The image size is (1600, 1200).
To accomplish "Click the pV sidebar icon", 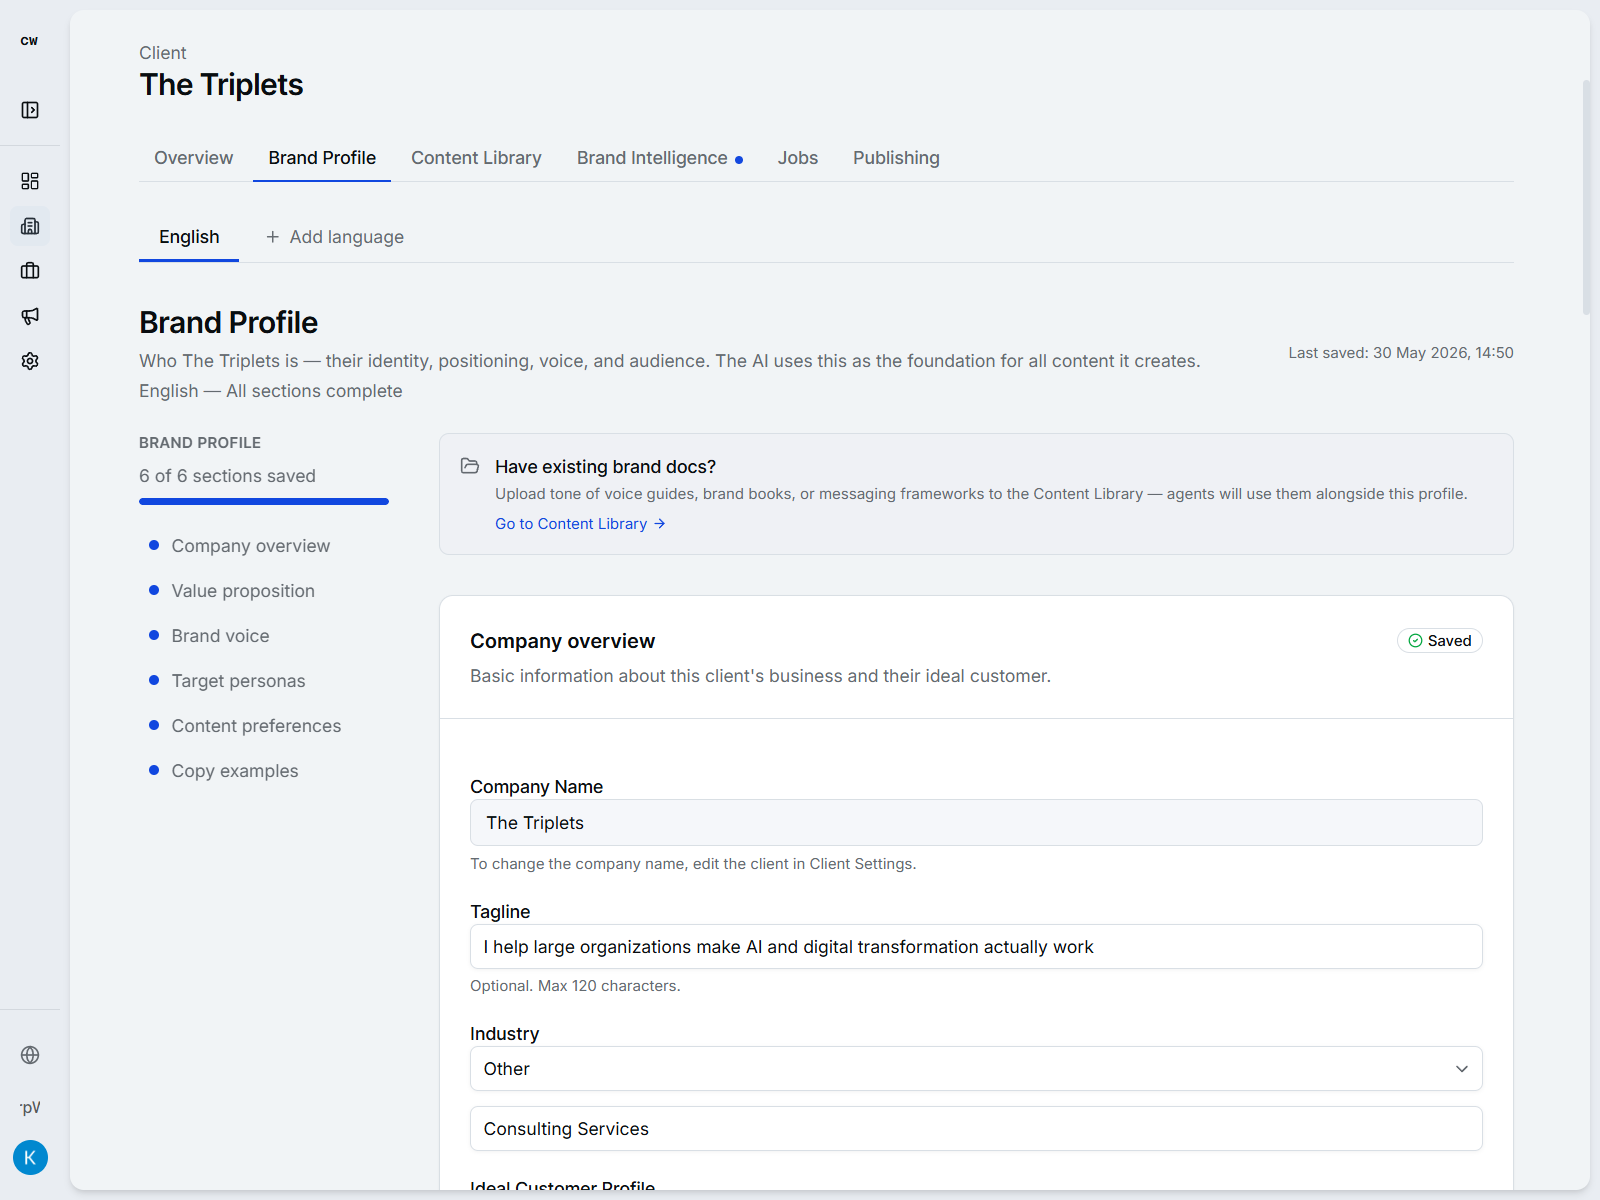I will pos(30,1107).
